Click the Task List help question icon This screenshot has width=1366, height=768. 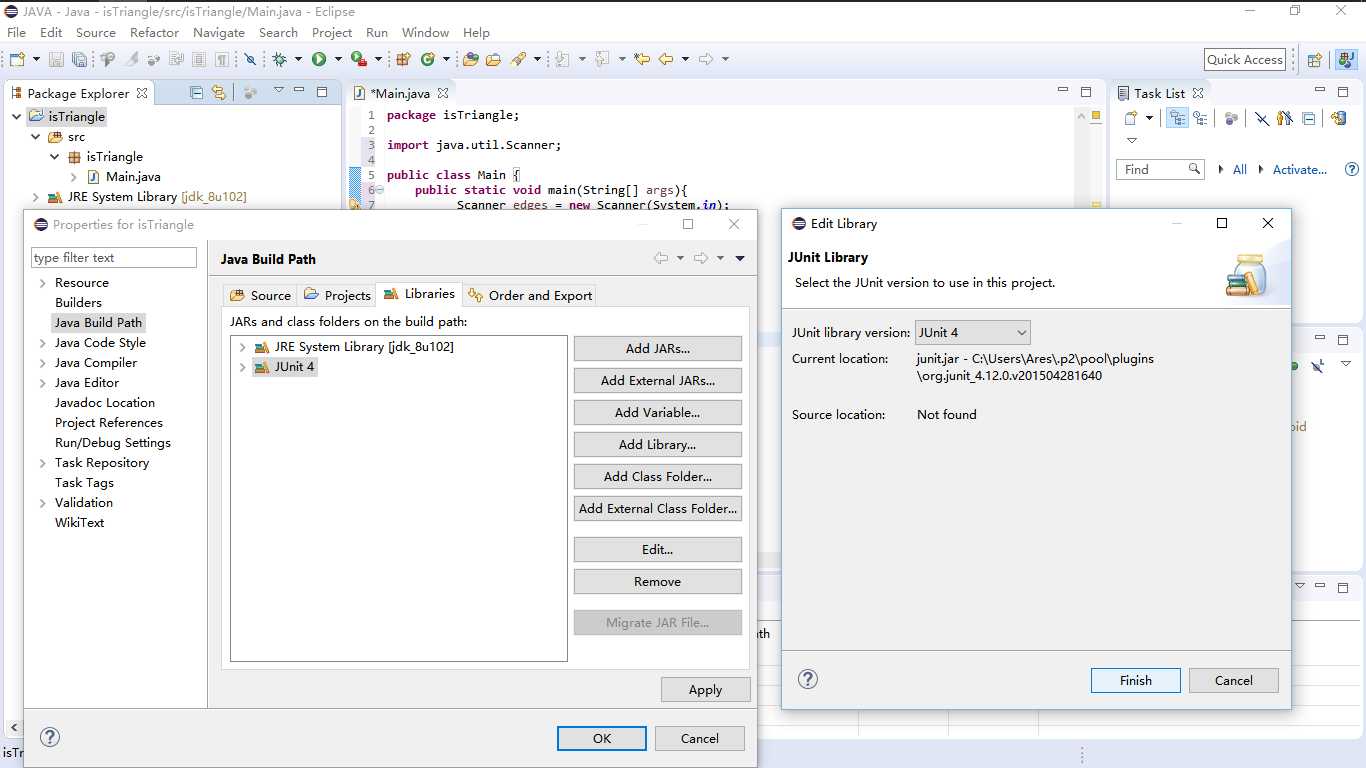(x=1352, y=170)
